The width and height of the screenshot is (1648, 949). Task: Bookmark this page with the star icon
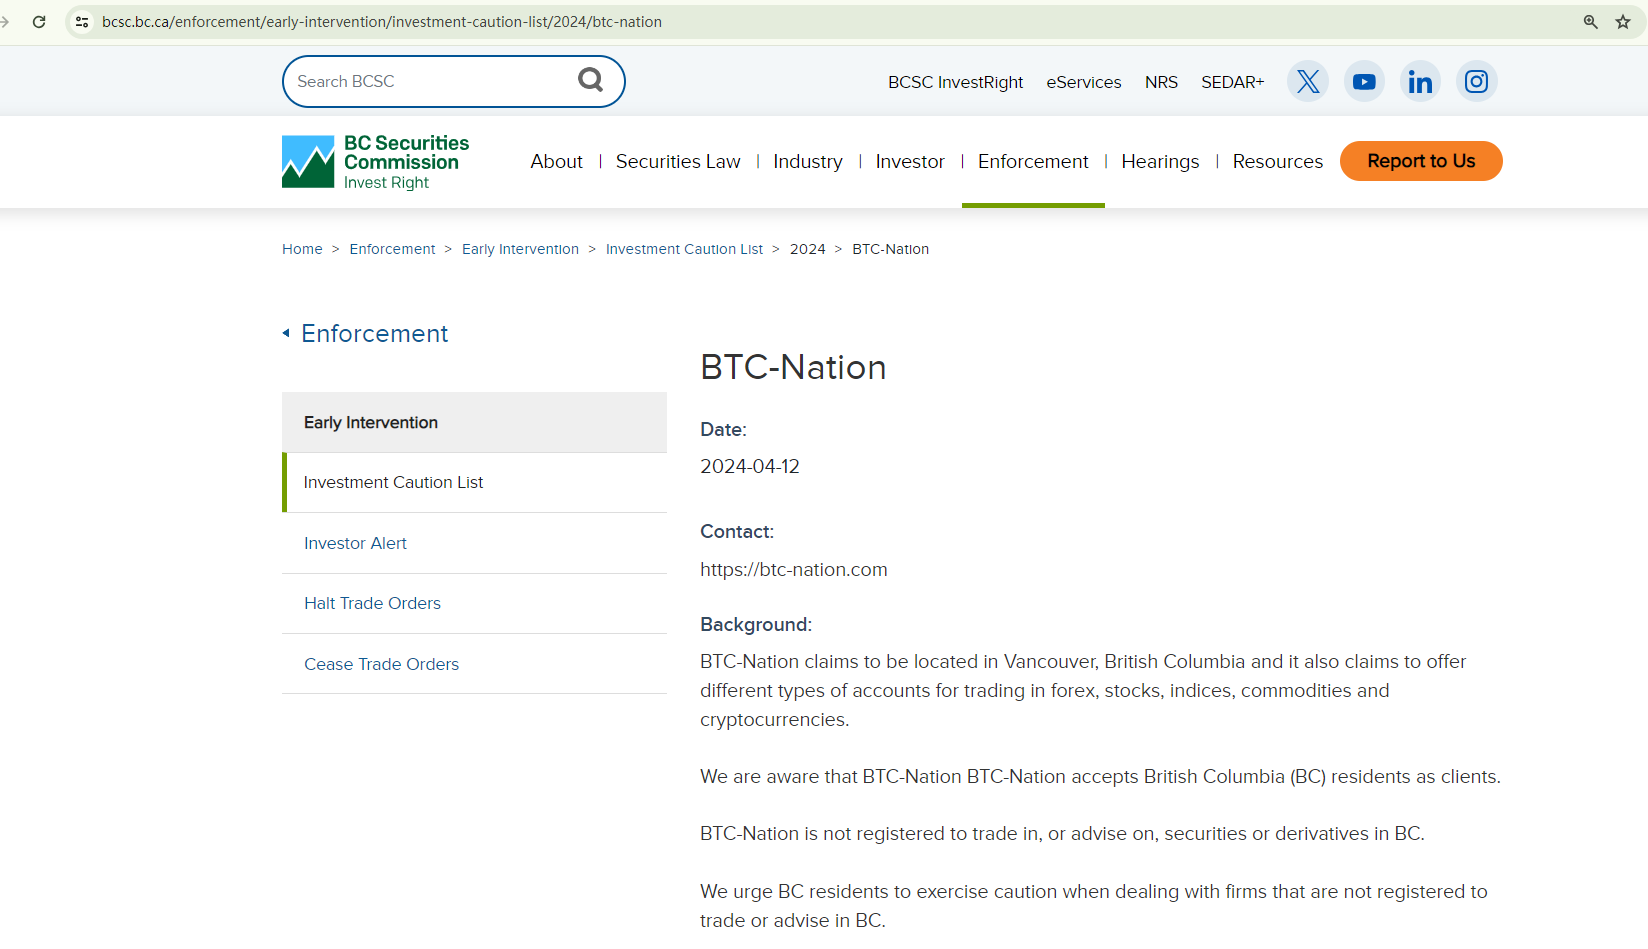tap(1623, 22)
